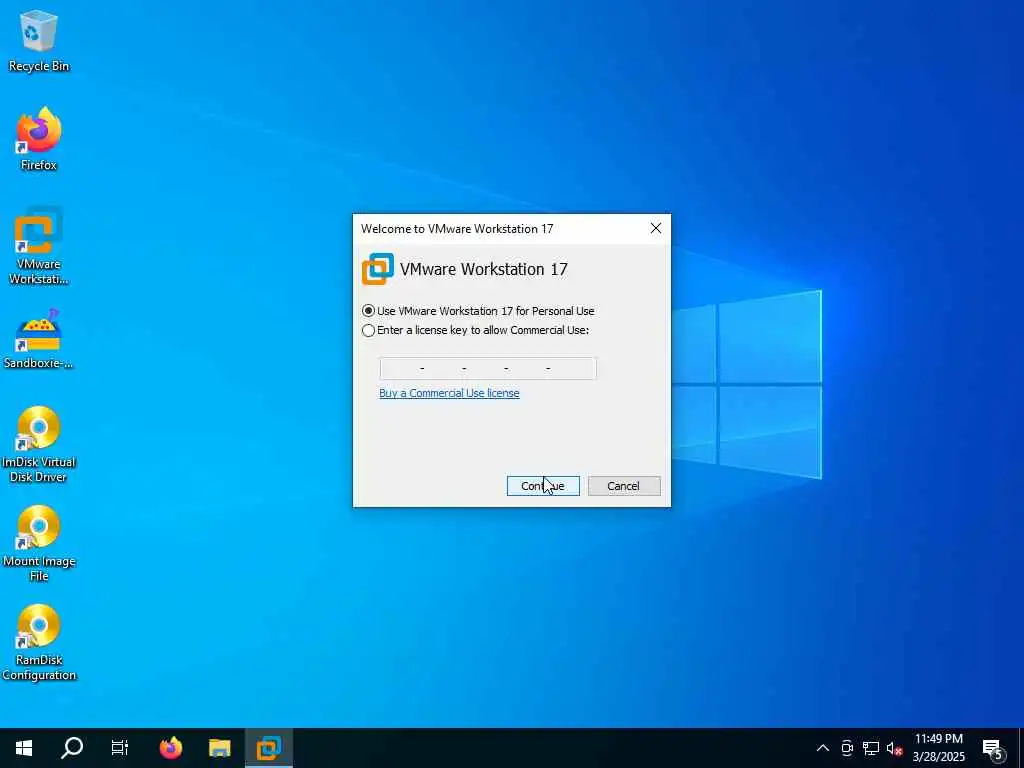The height and width of the screenshot is (768, 1024).
Task: Open the network status tray icon
Action: (871, 748)
